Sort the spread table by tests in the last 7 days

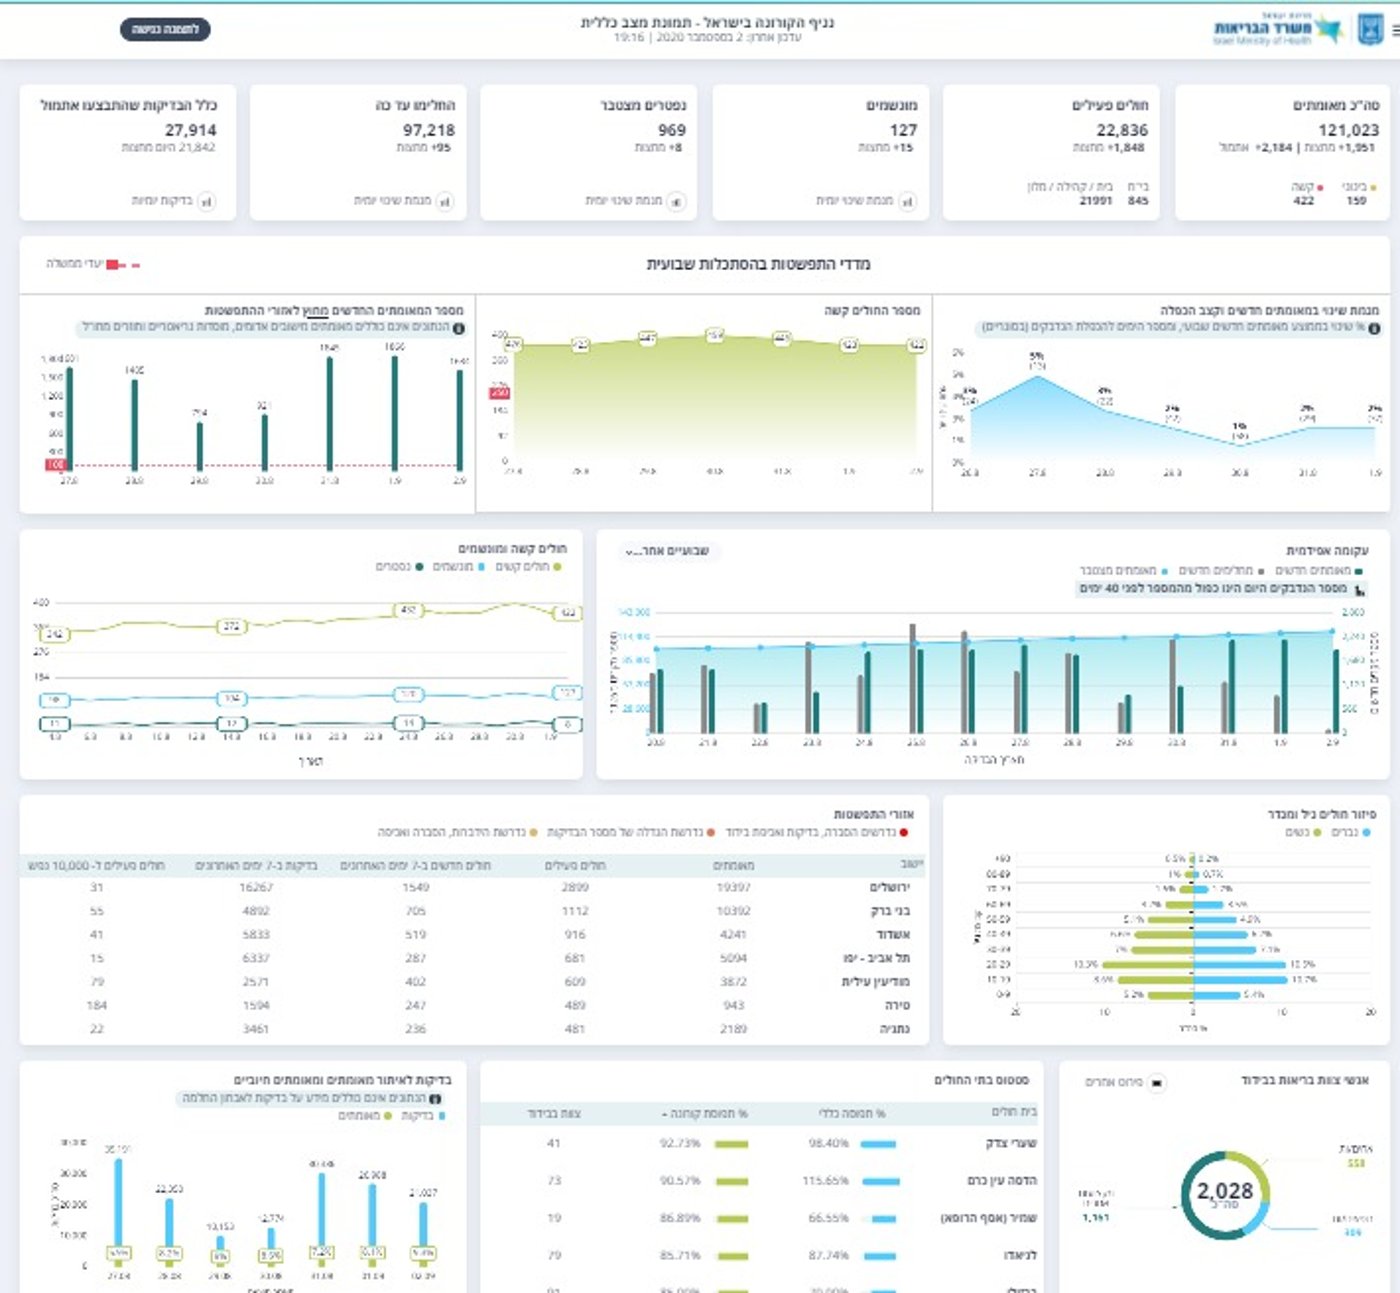[256, 865]
